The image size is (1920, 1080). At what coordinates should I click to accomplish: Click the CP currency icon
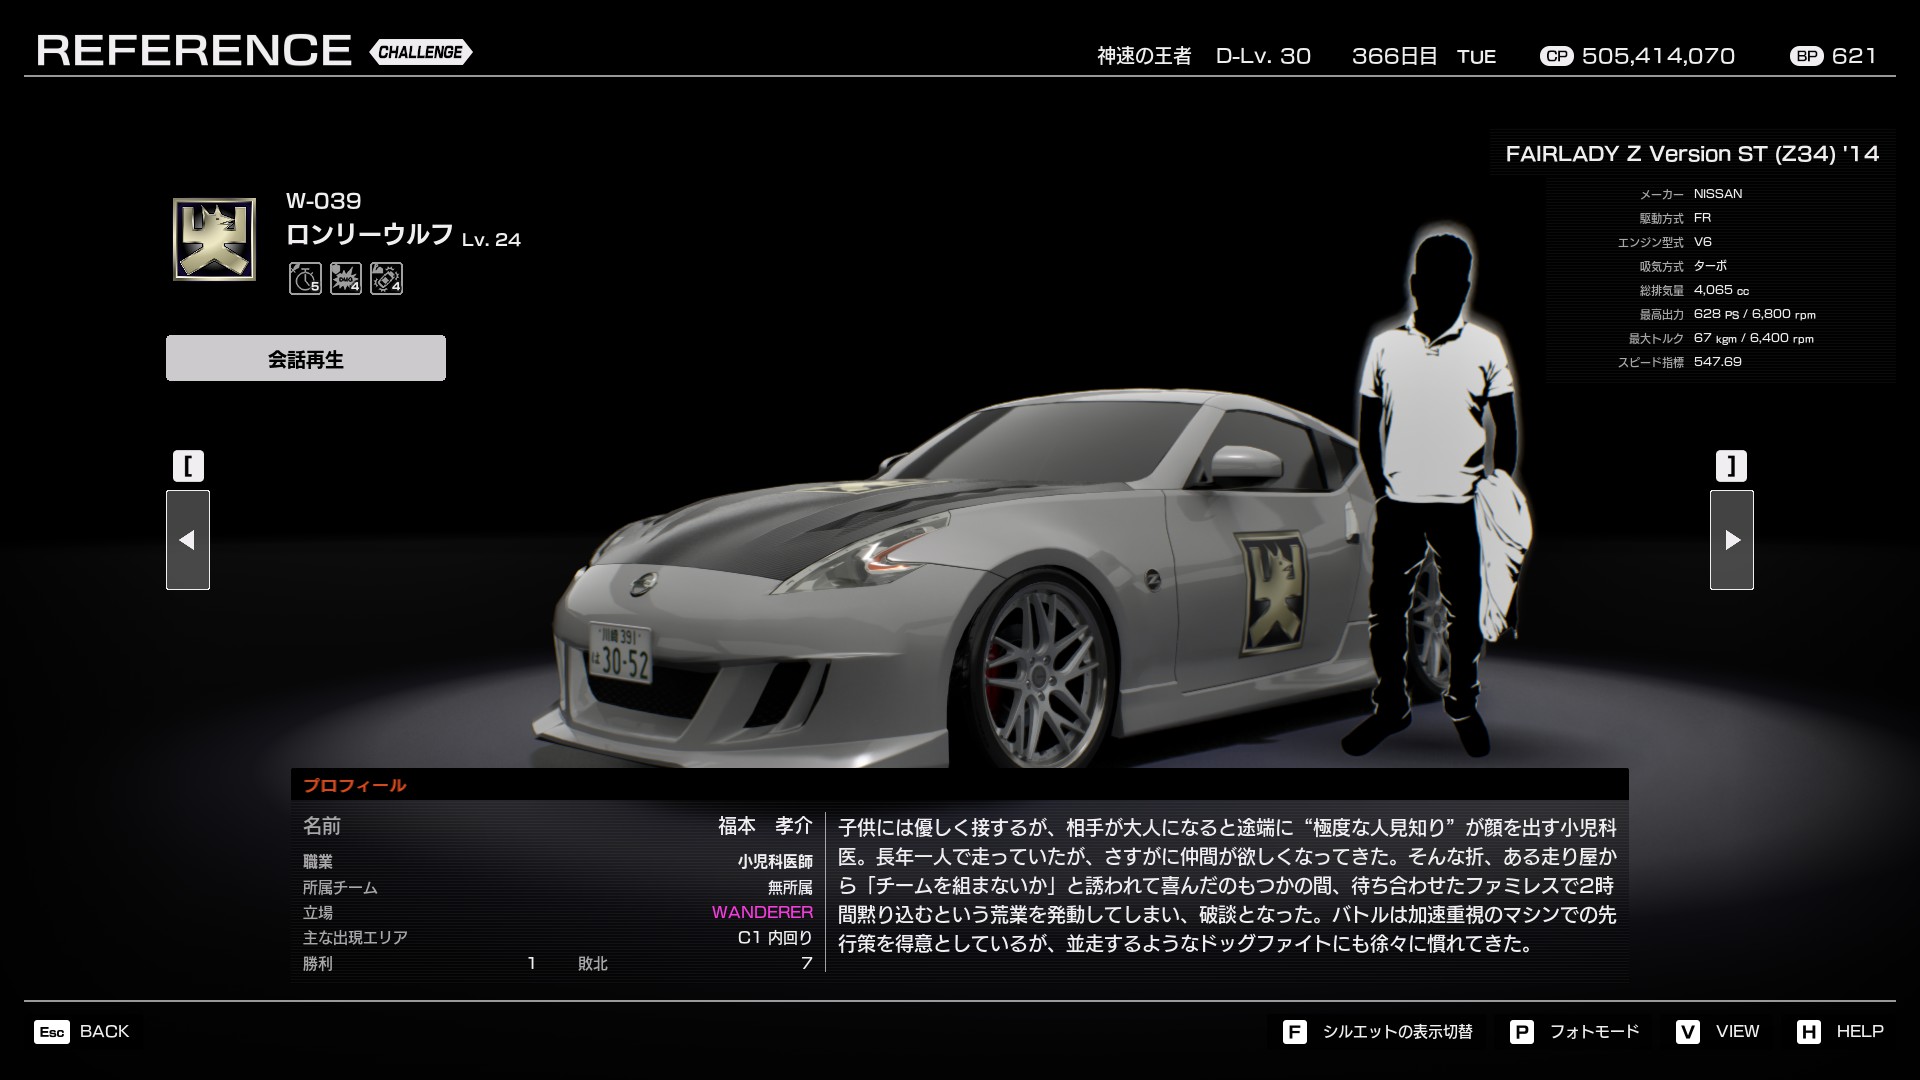pos(1556,56)
